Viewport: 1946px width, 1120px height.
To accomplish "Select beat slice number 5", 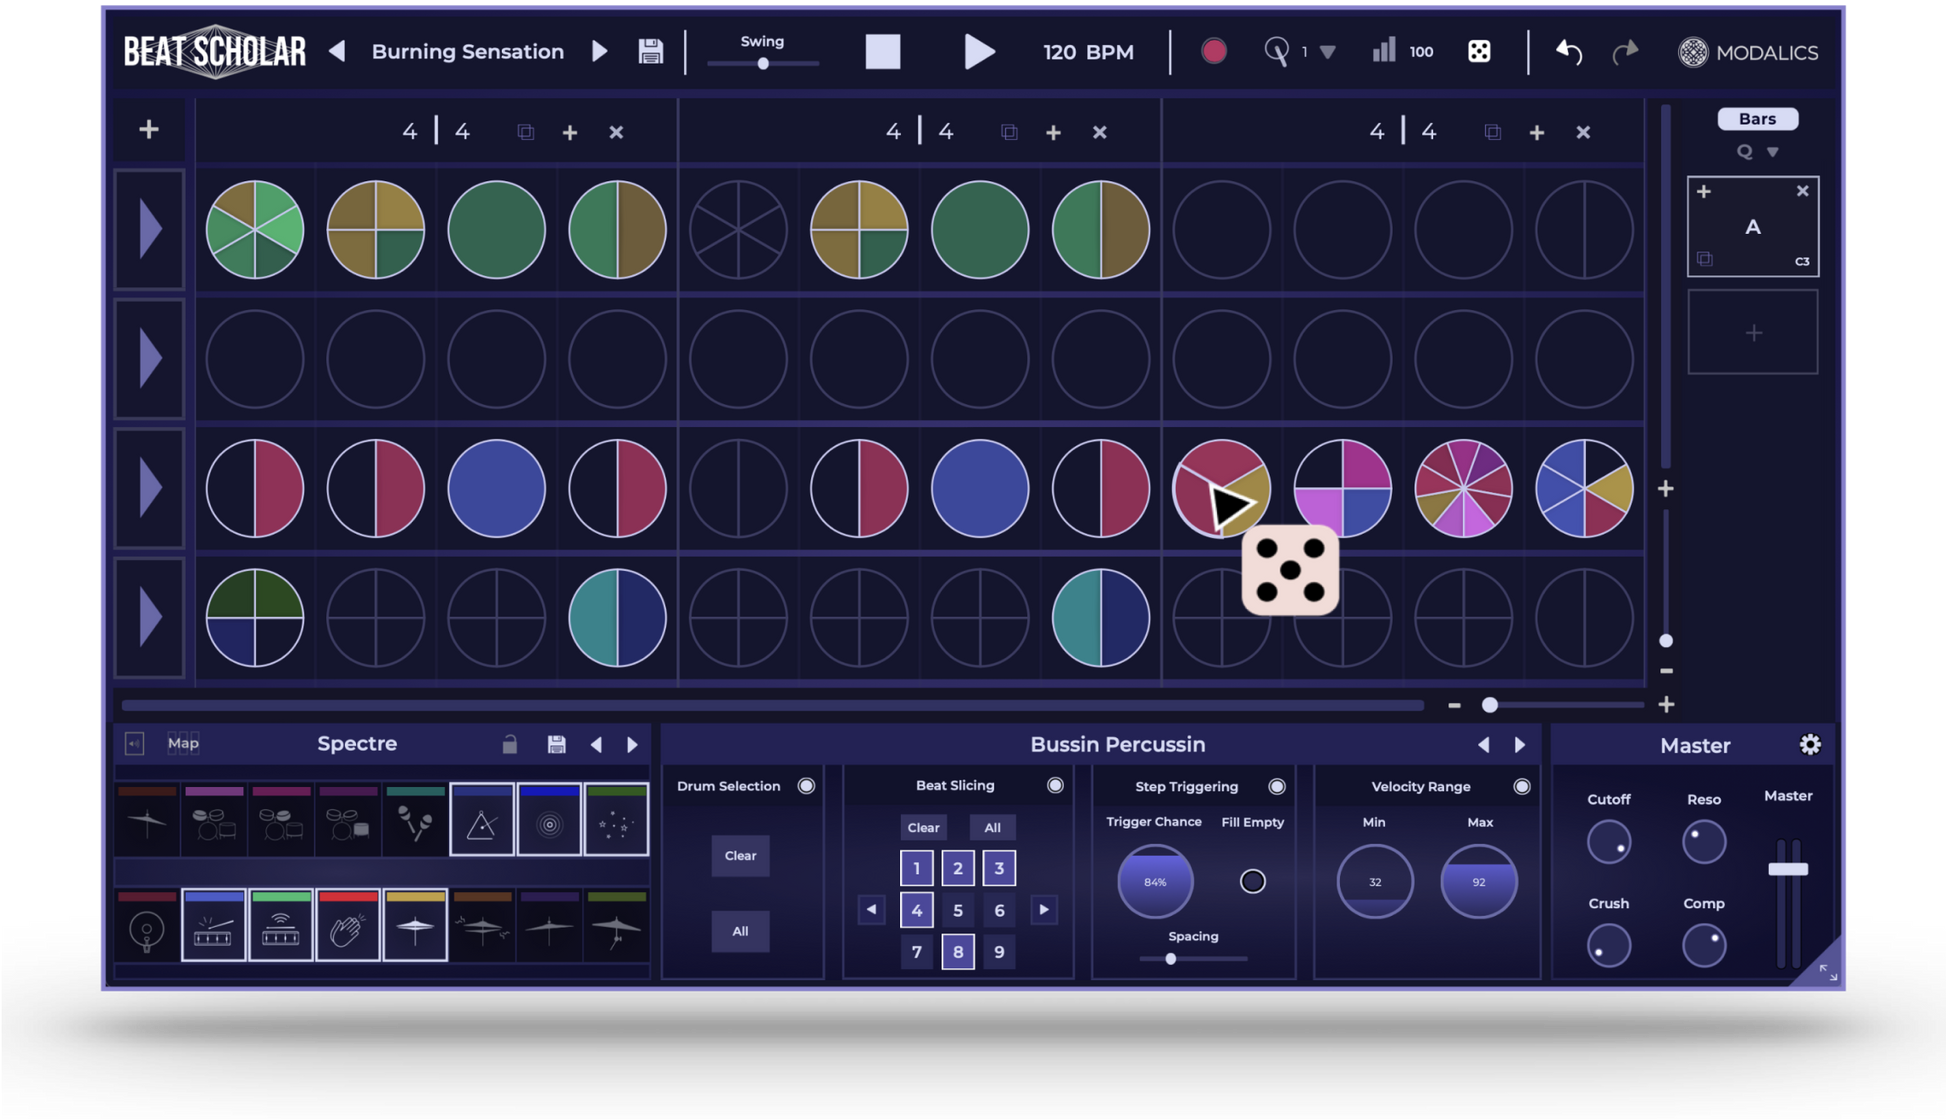I will point(957,910).
